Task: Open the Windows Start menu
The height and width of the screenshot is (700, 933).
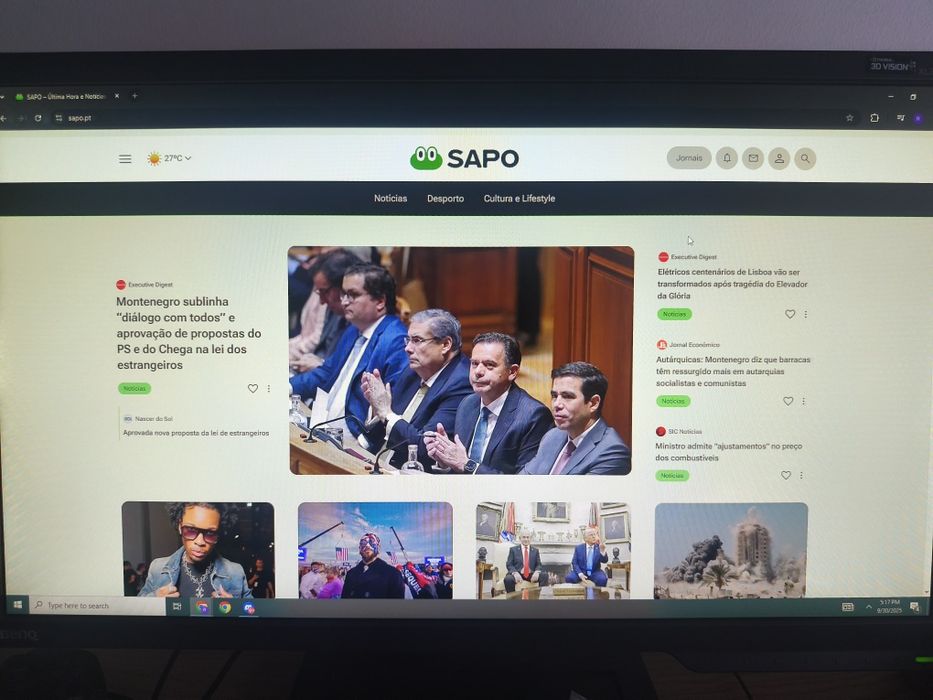Action: point(18,605)
